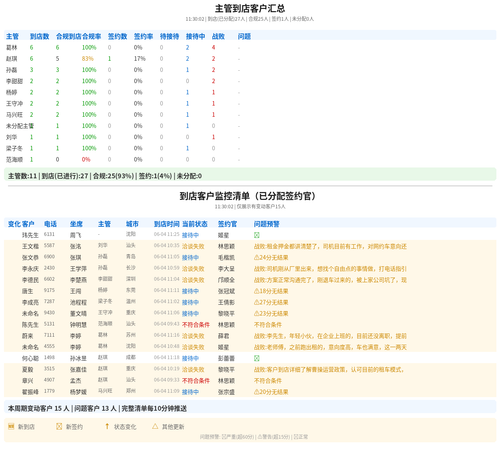Click the 到店客户监控清单 section title

click(x=247, y=196)
